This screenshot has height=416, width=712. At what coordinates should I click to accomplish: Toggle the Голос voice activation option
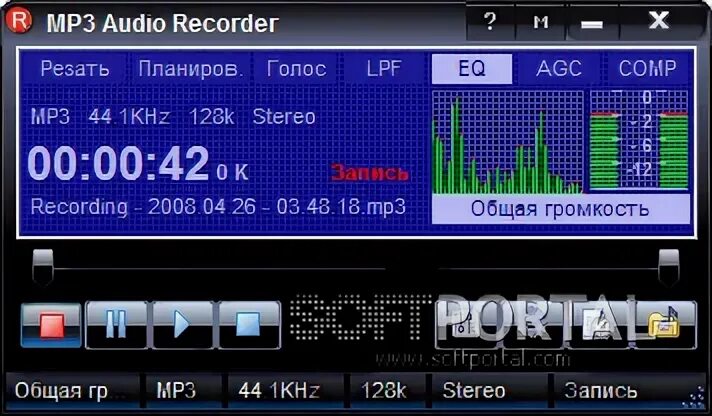(x=297, y=69)
